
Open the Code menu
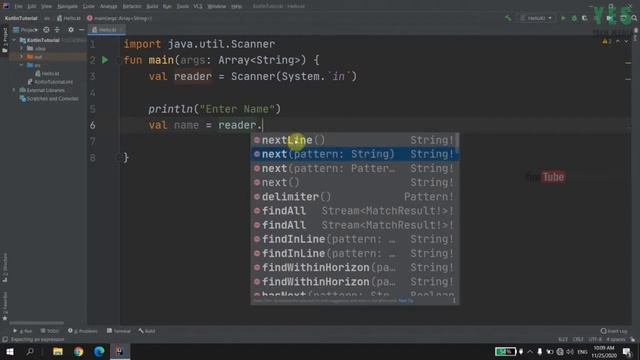tap(89, 6)
